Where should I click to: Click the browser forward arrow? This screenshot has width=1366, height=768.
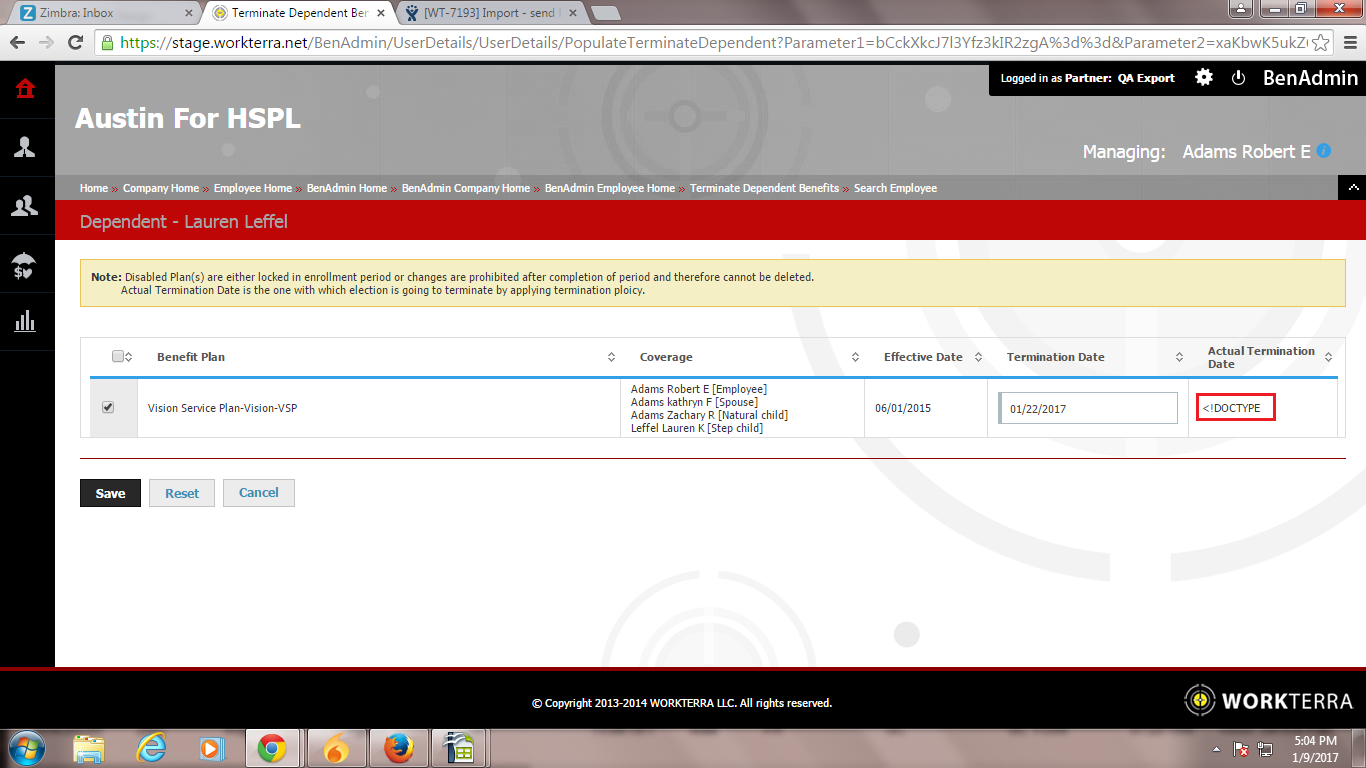pyautogui.click(x=46, y=42)
